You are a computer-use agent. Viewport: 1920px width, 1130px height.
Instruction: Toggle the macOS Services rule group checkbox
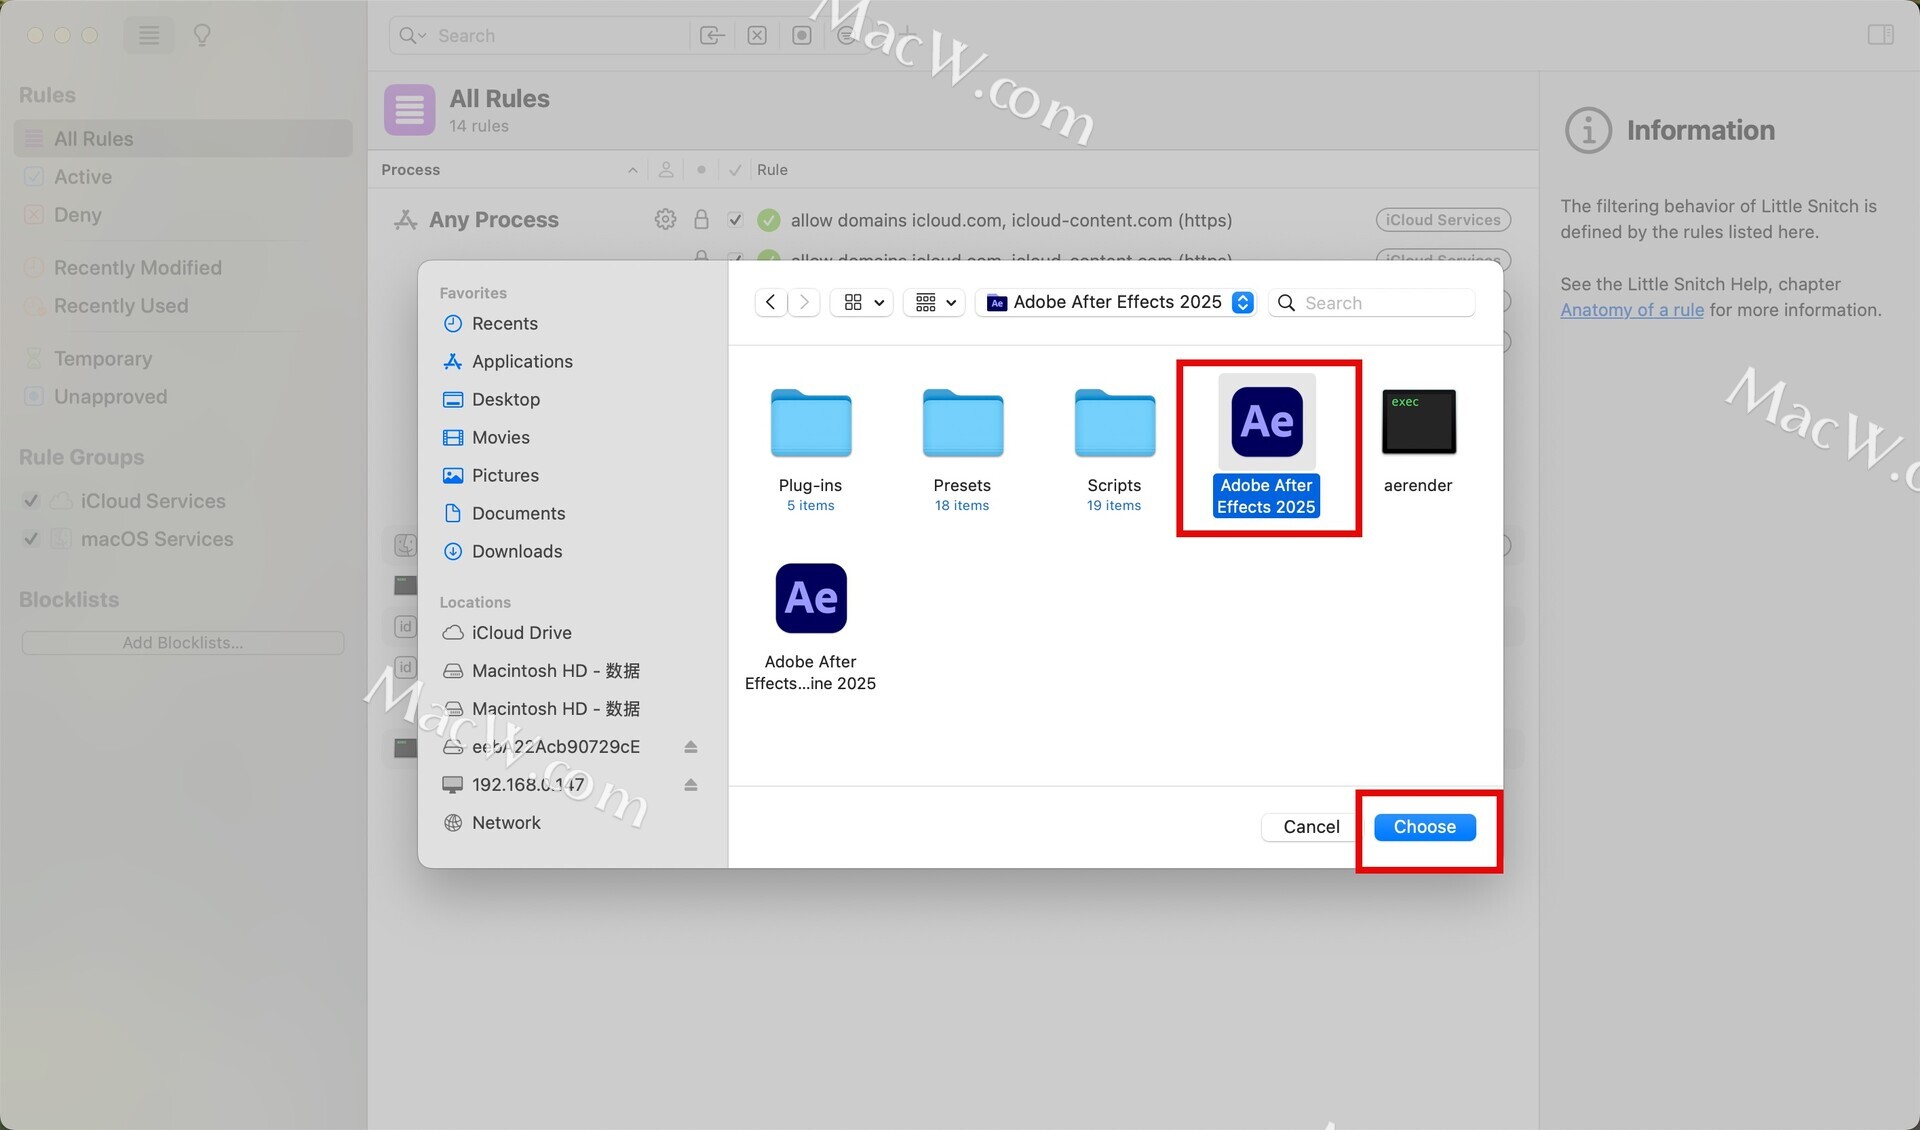[x=31, y=539]
